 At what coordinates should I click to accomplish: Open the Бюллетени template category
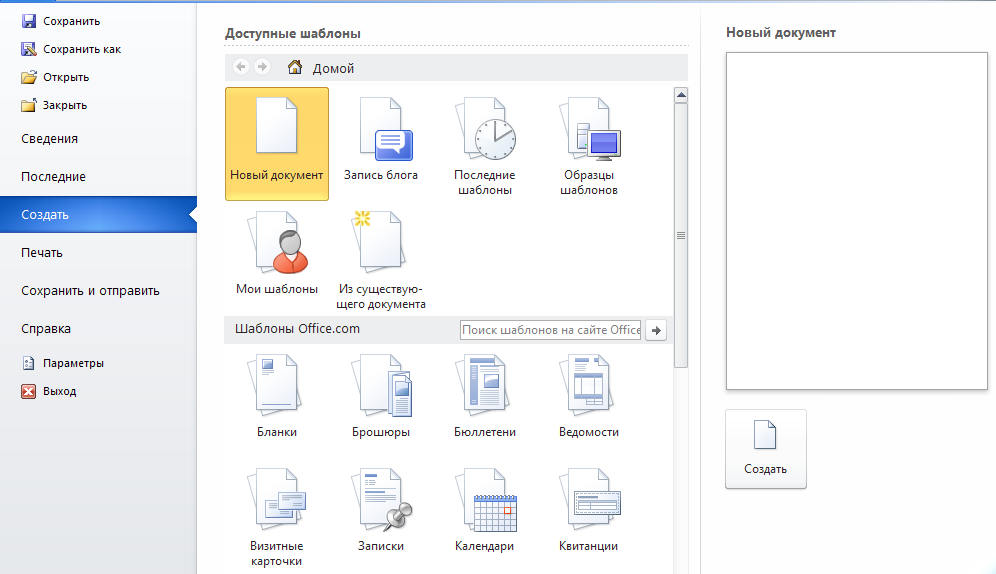(485, 396)
